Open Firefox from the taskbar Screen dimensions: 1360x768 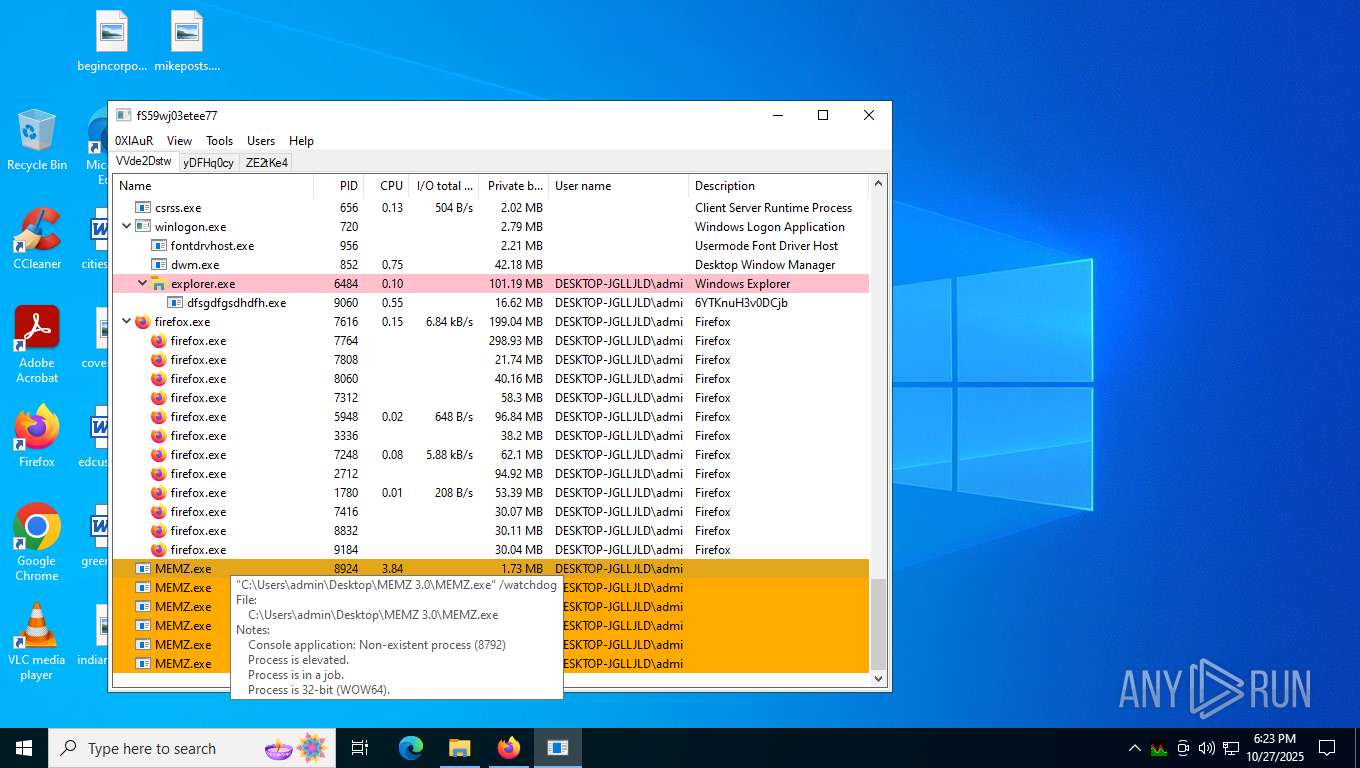(x=509, y=748)
